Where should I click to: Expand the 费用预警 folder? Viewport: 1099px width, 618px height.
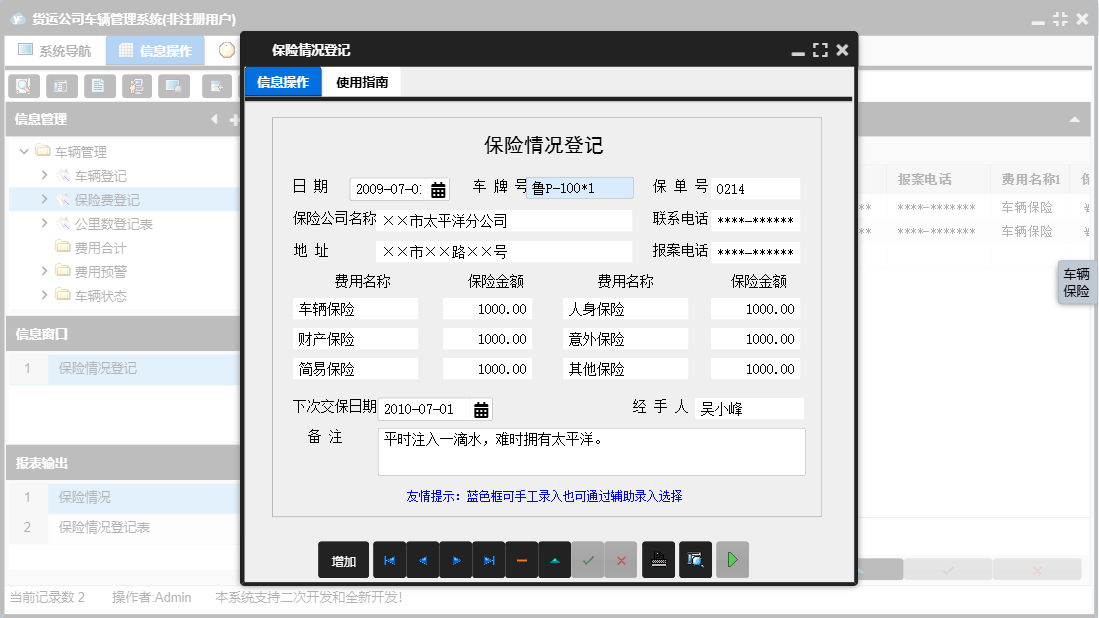tap(46, 268)
